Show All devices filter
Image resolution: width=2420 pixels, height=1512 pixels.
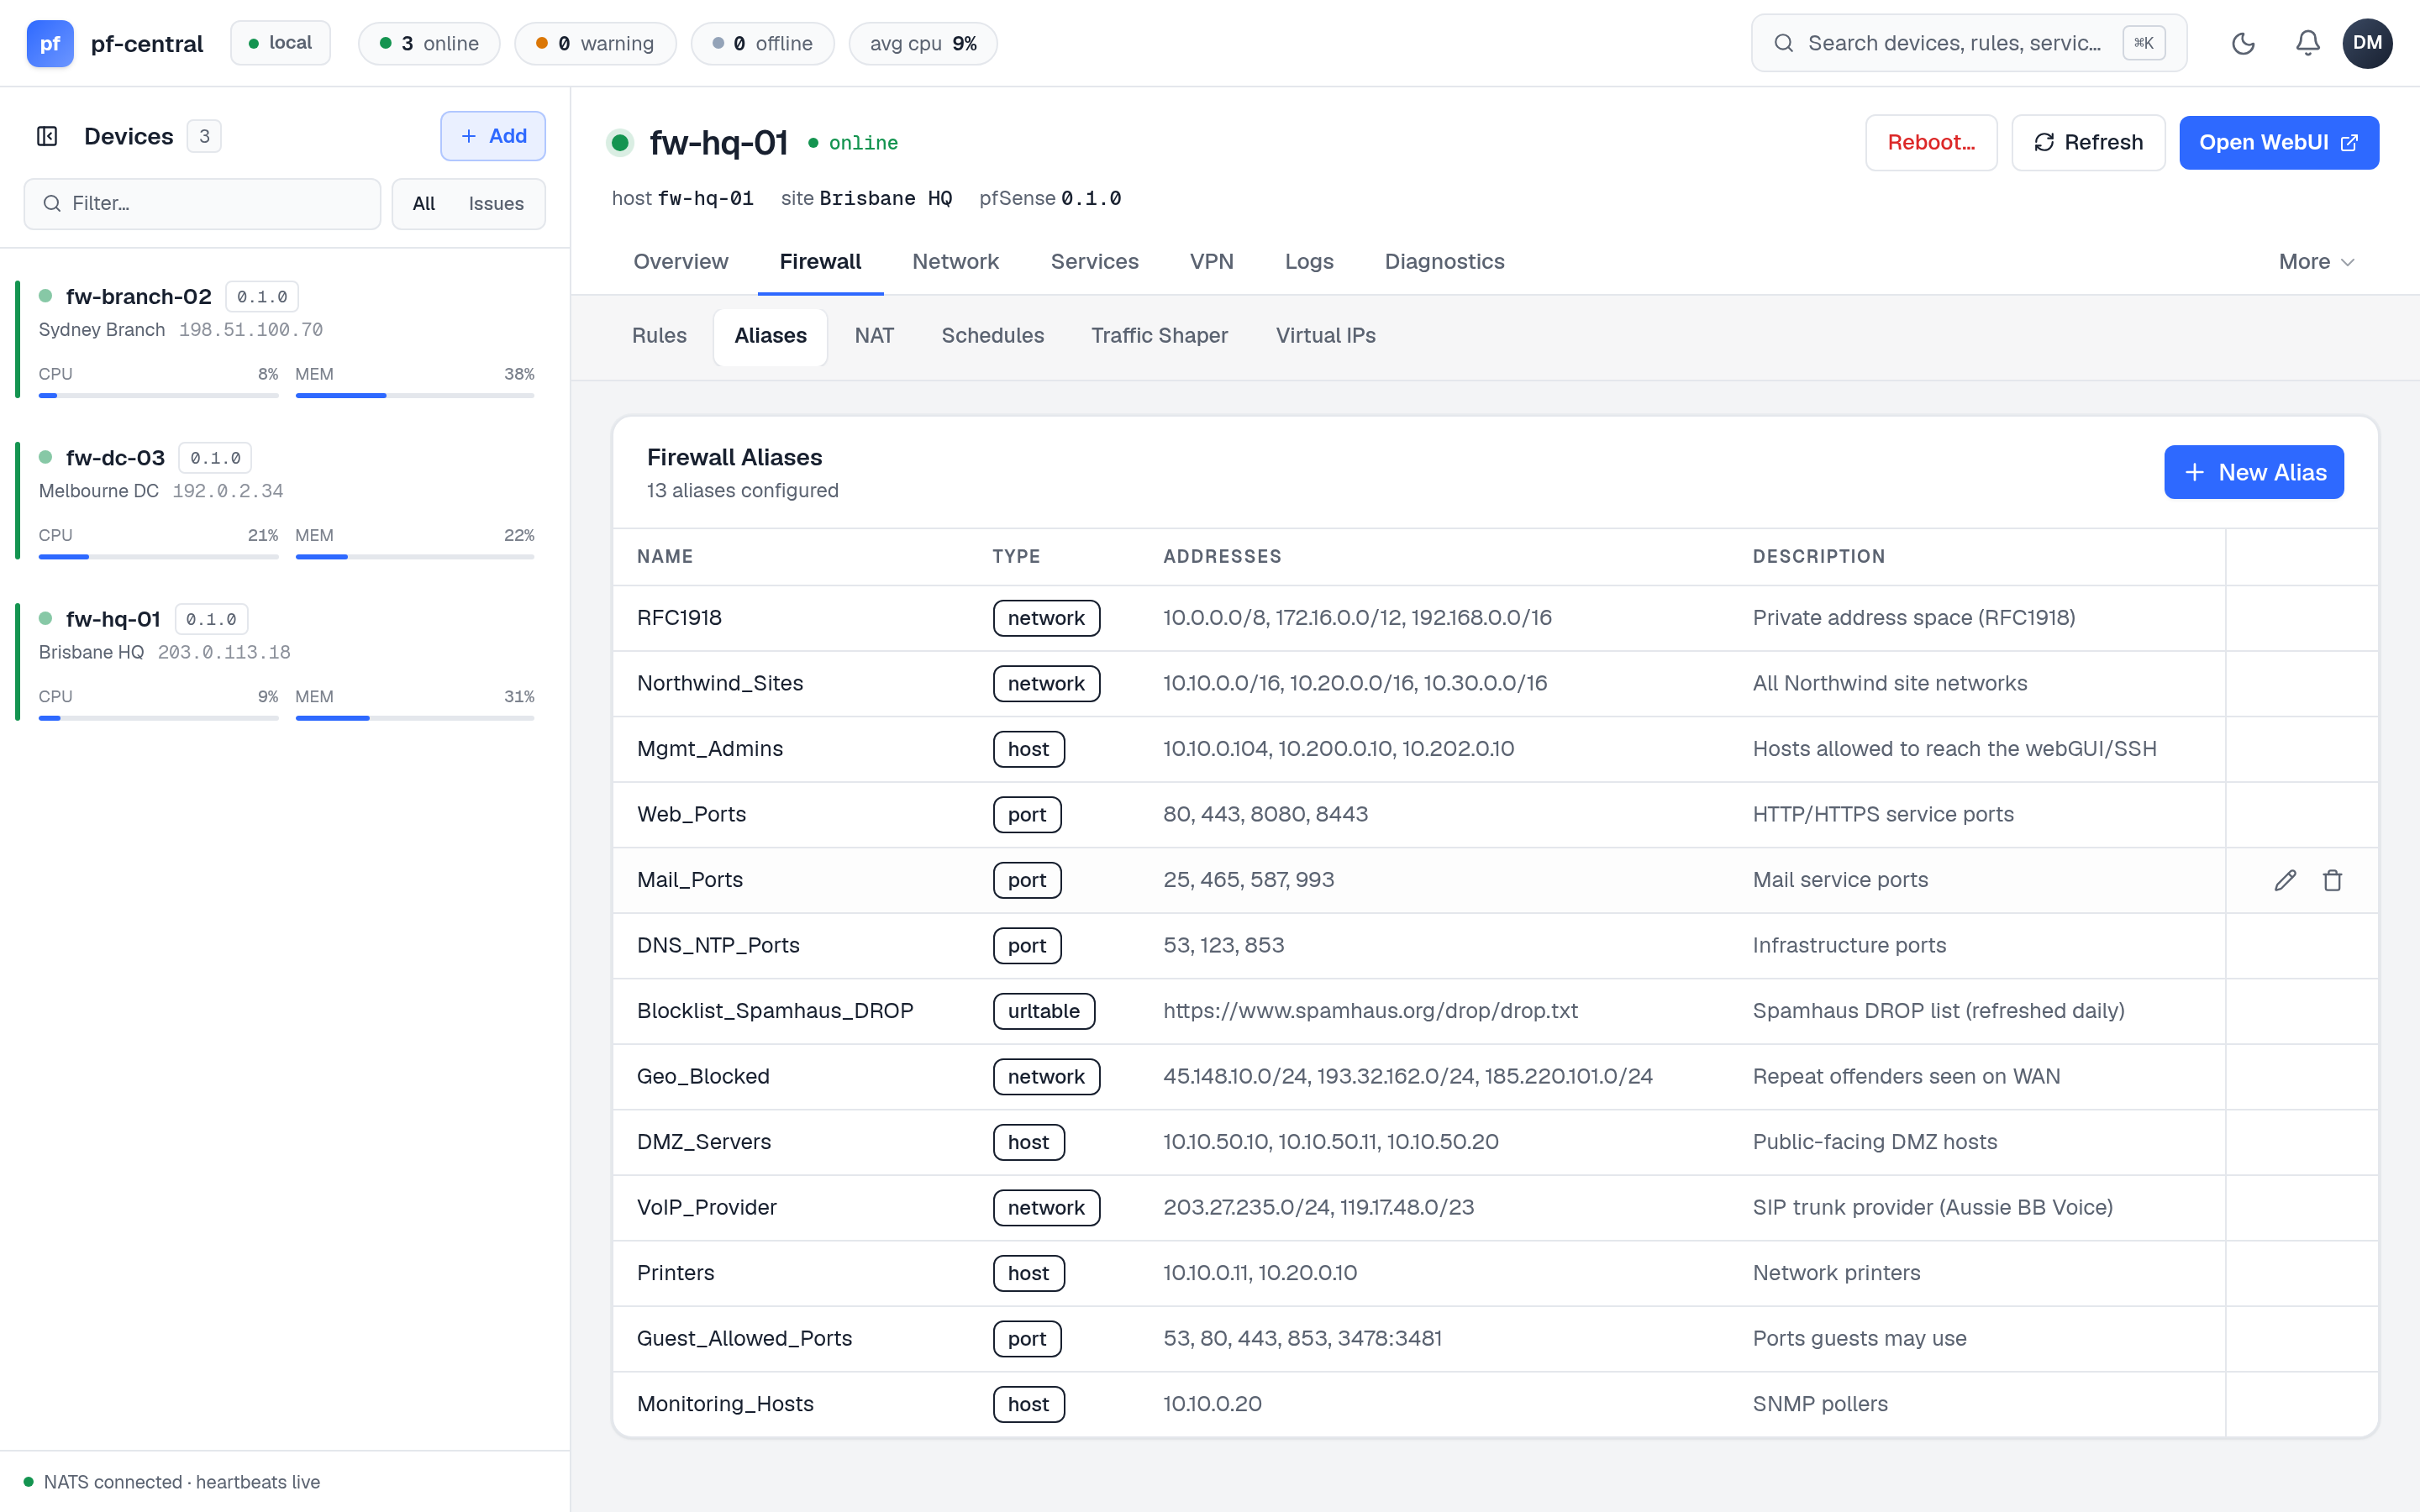[424, 203]
